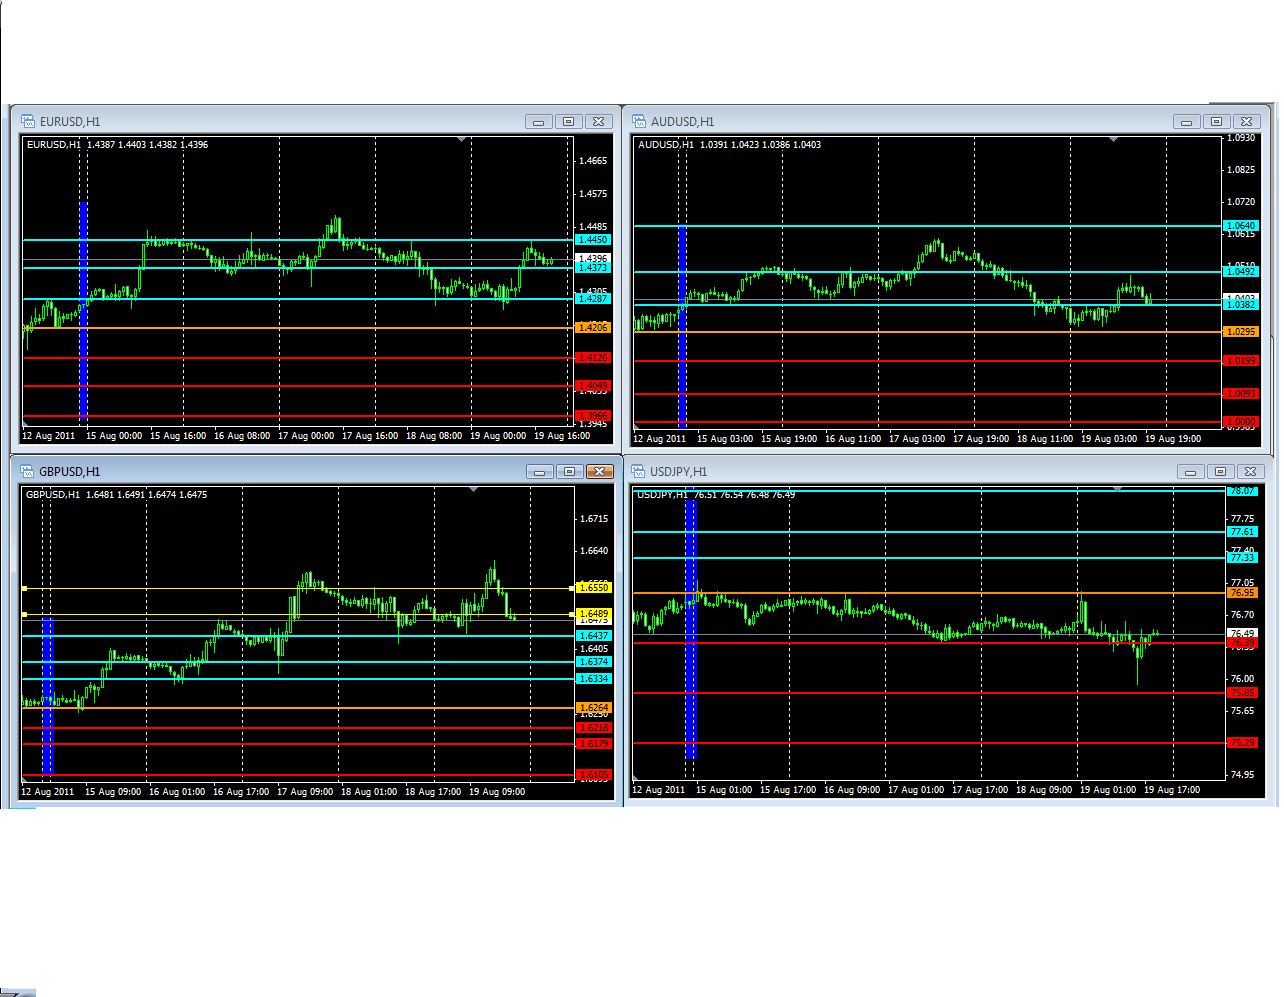Close the EURUSD,H1 chart window

598,122
